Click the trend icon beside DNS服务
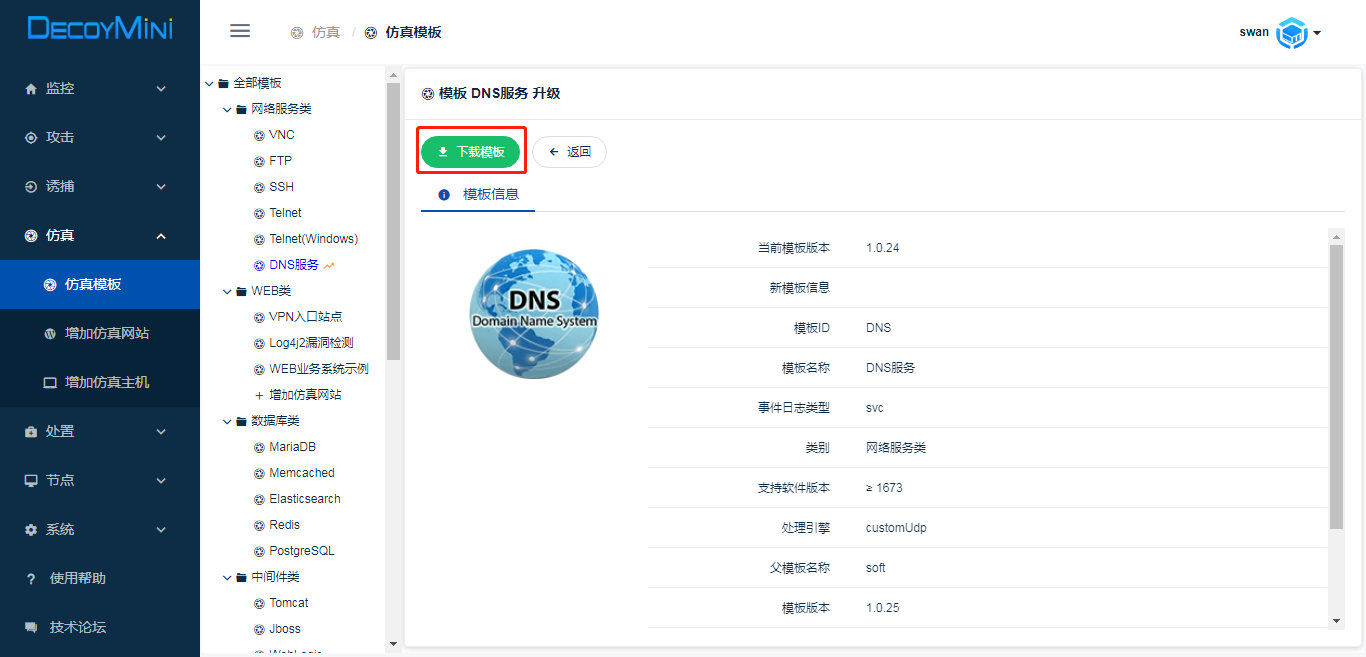Image resolution: width=1366 pixels, height=657 pixels. (330, 265)
